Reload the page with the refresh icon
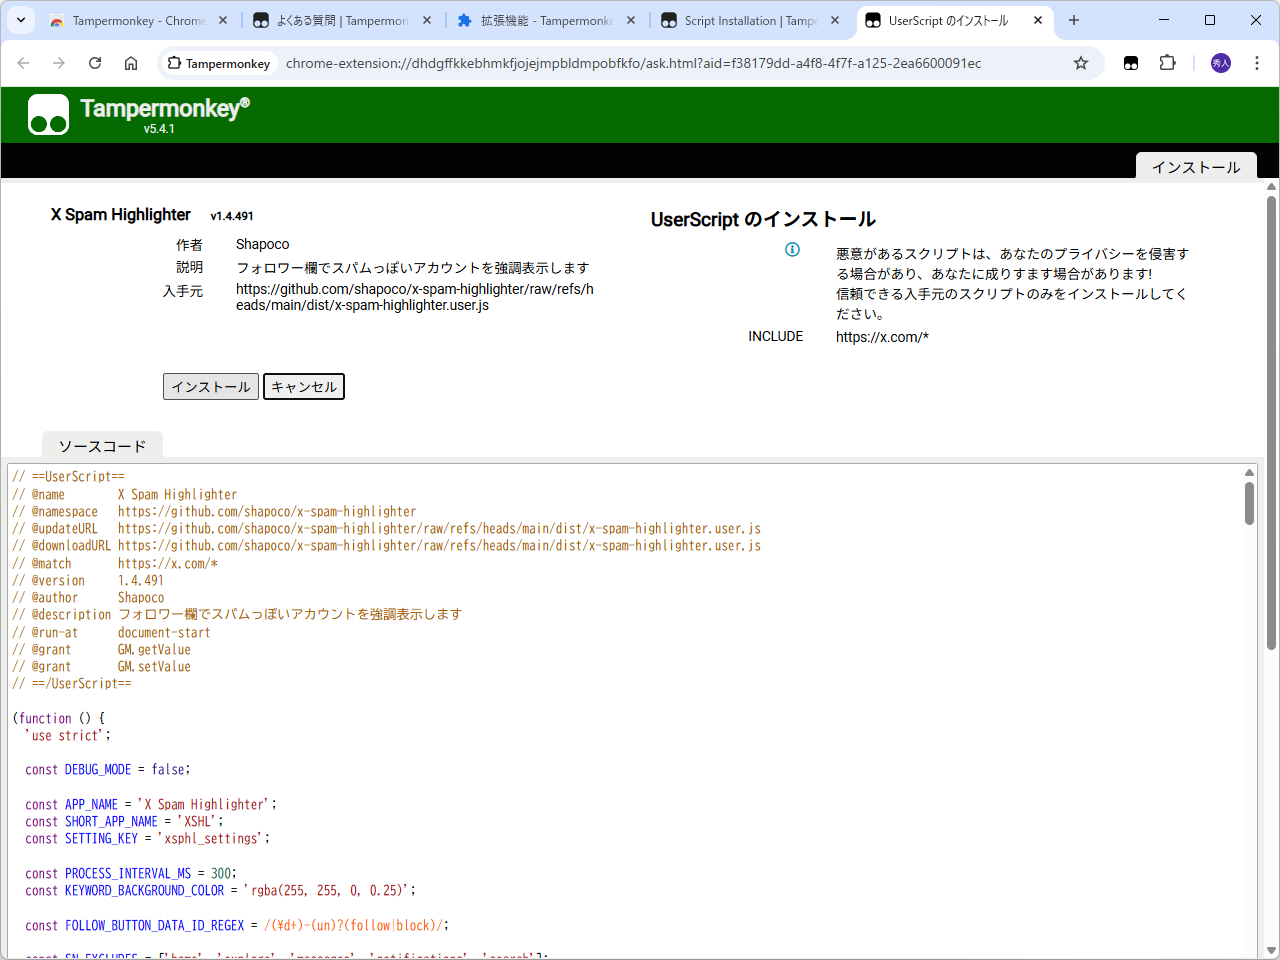The height and width of the screenshot is (960, 1280). (x=95, y=62)
